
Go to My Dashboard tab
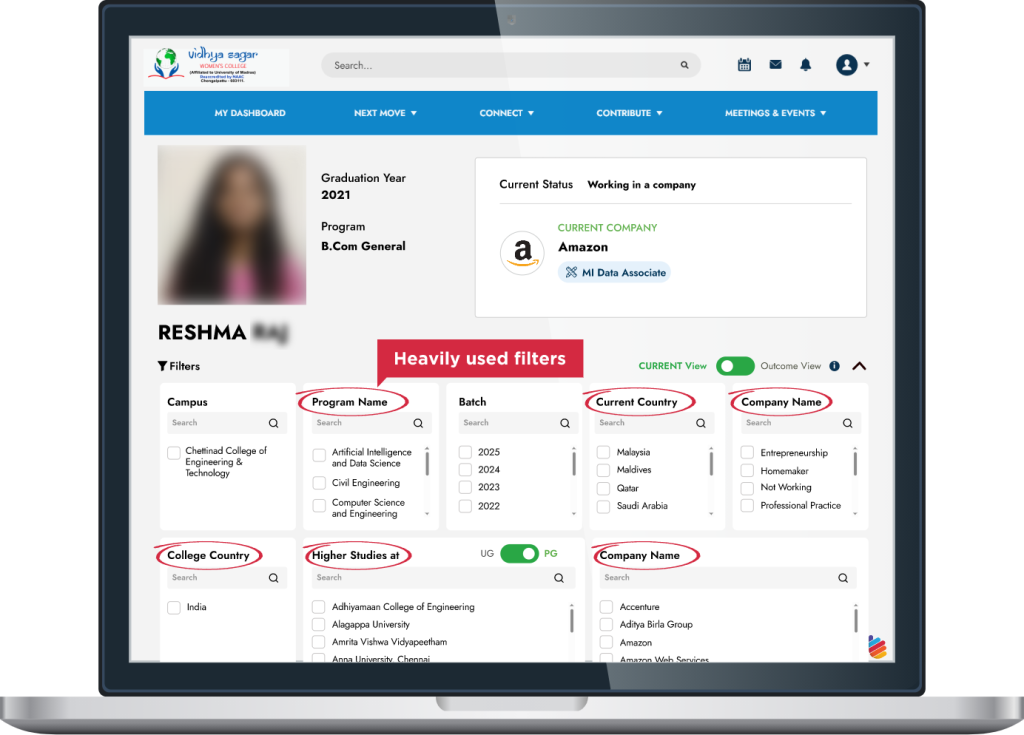point(250,113)
